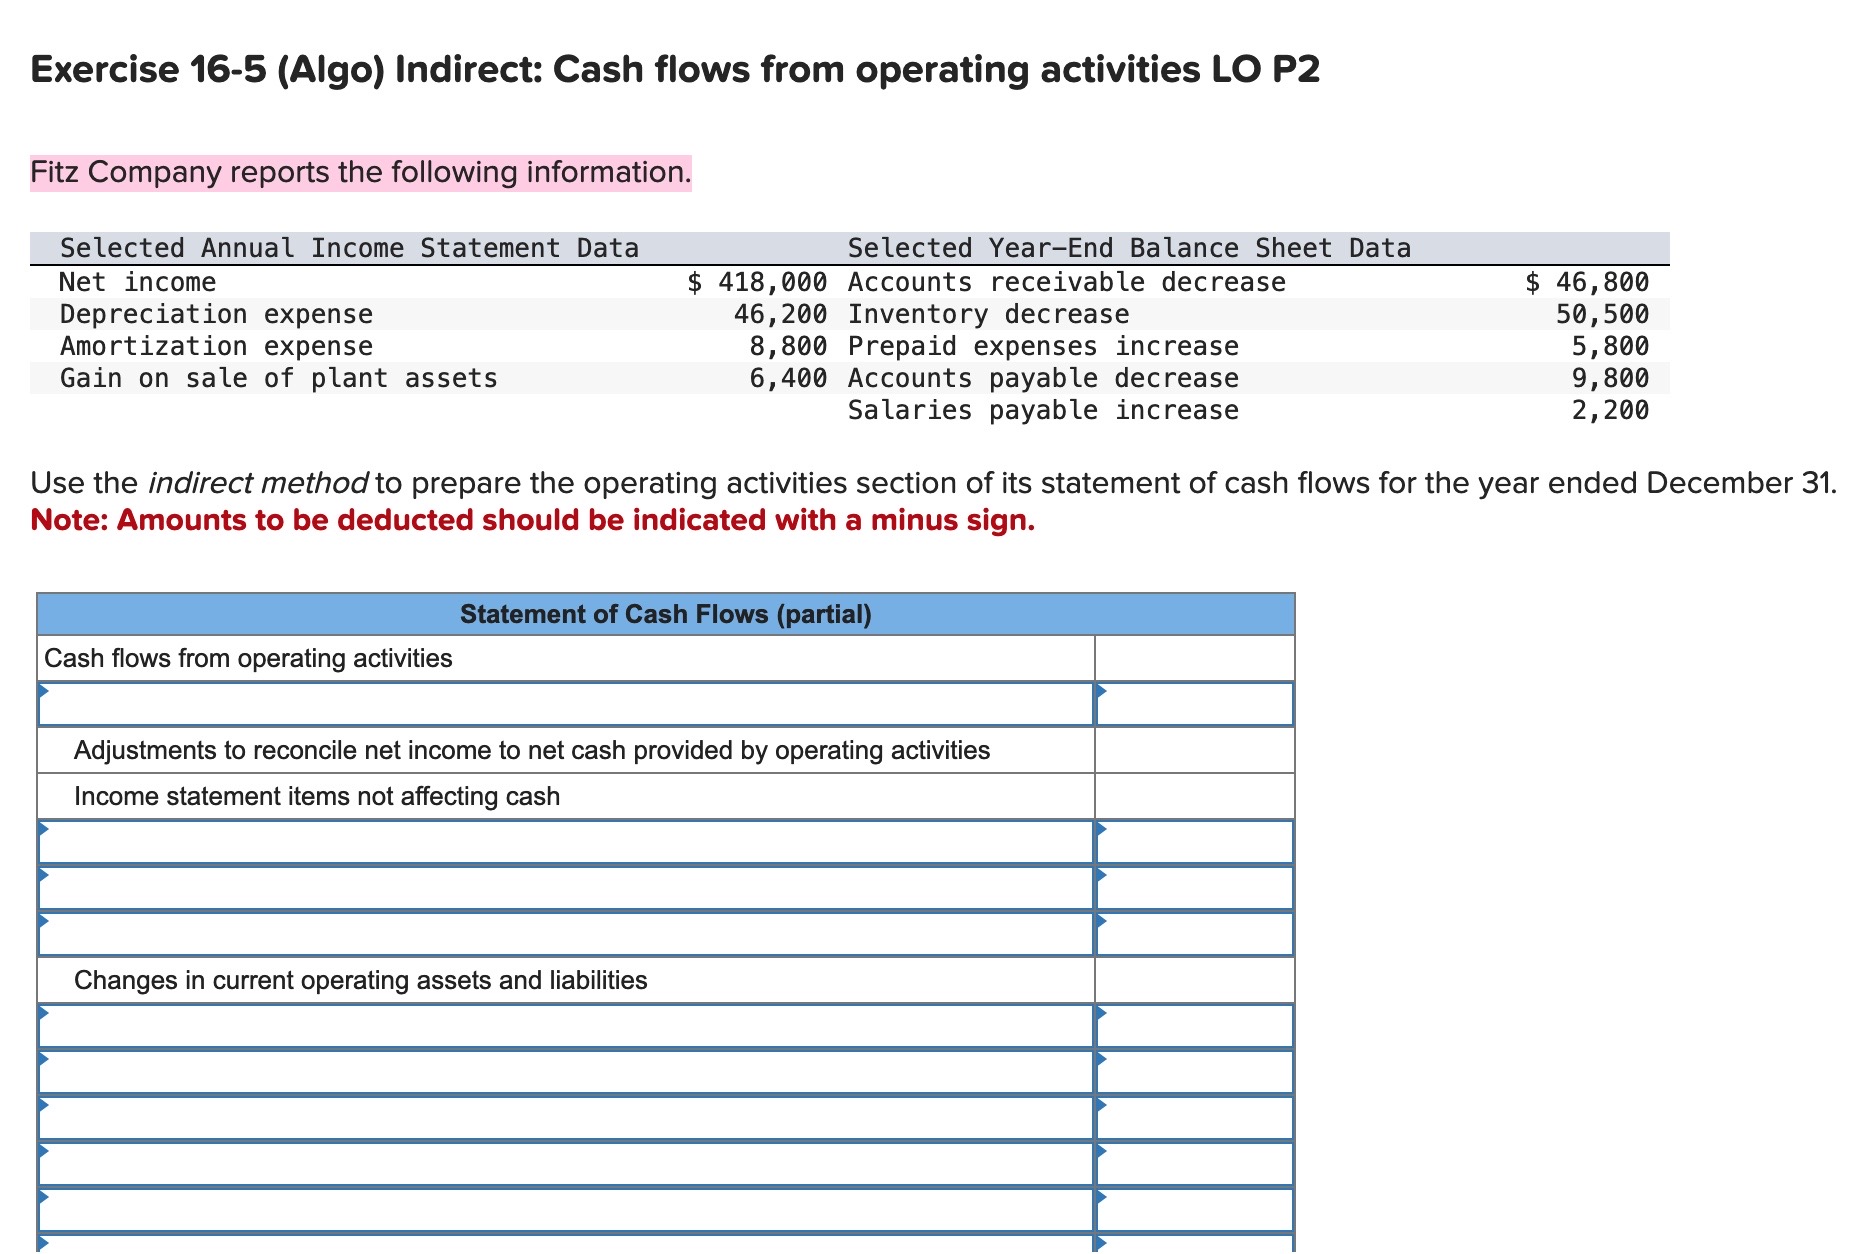1858x1254 pixels.
Task: Click the 'Net income' row label
Action: tap(138, 282)
